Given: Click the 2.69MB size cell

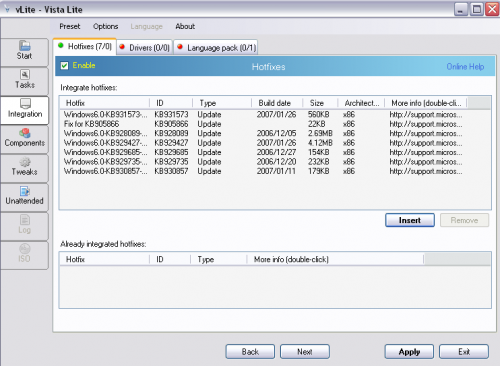Looking at the screenshot, I should click(x=320, y=133).
